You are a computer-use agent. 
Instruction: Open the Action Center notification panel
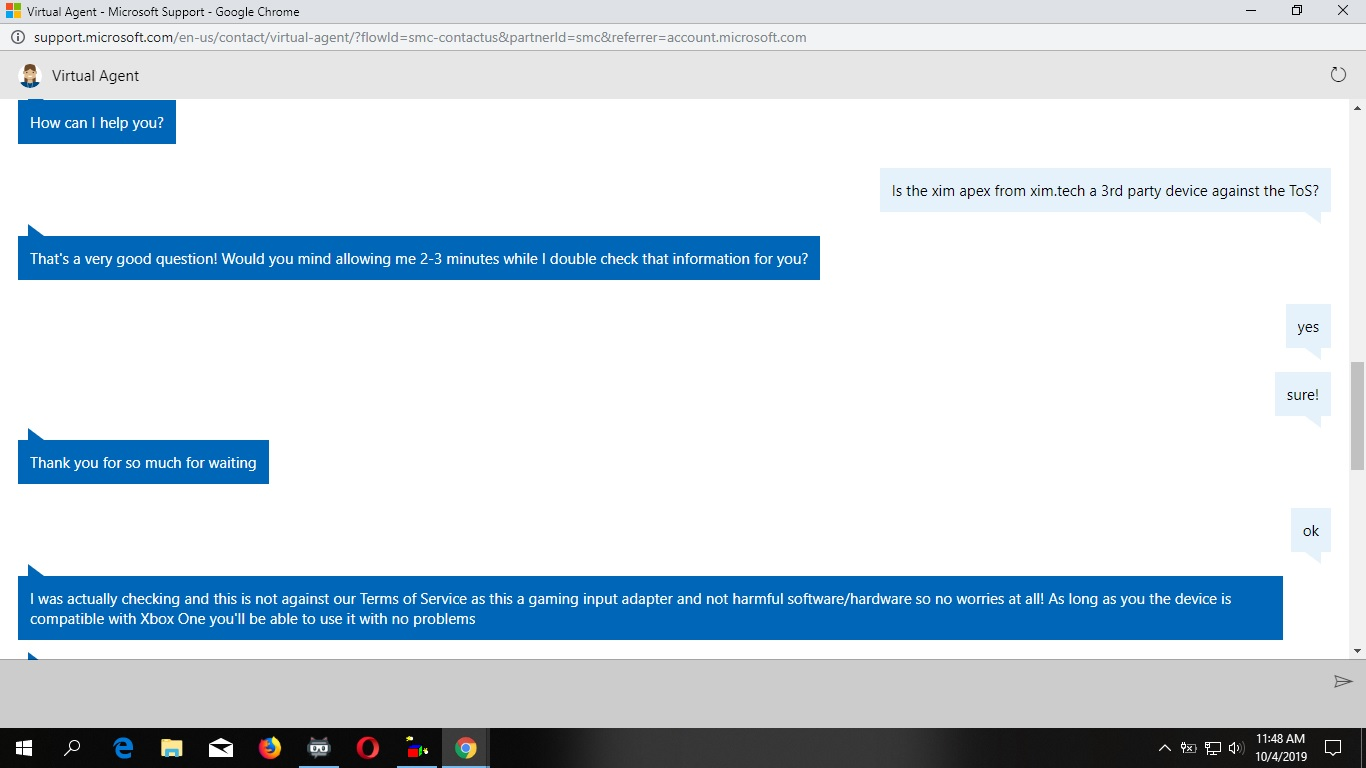[x=1332, y=747]
